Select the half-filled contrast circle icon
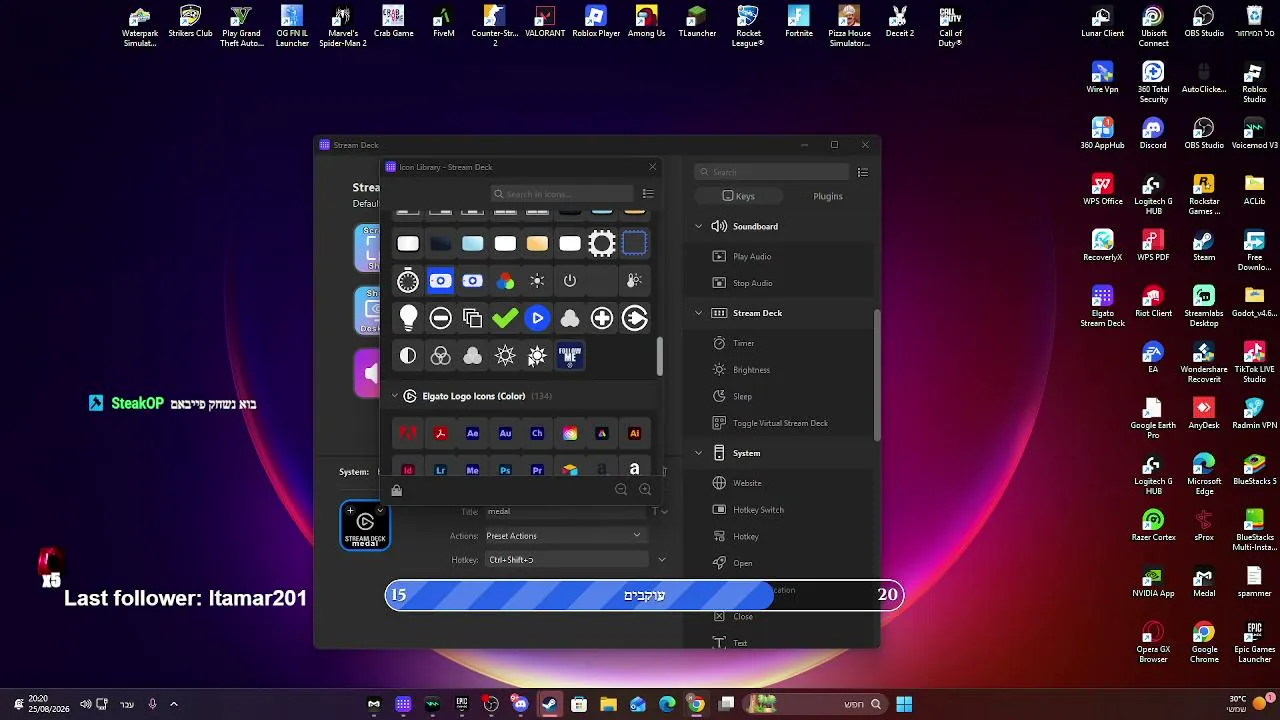This screenshot has height=720, width=1280. (x=408, y=355)
